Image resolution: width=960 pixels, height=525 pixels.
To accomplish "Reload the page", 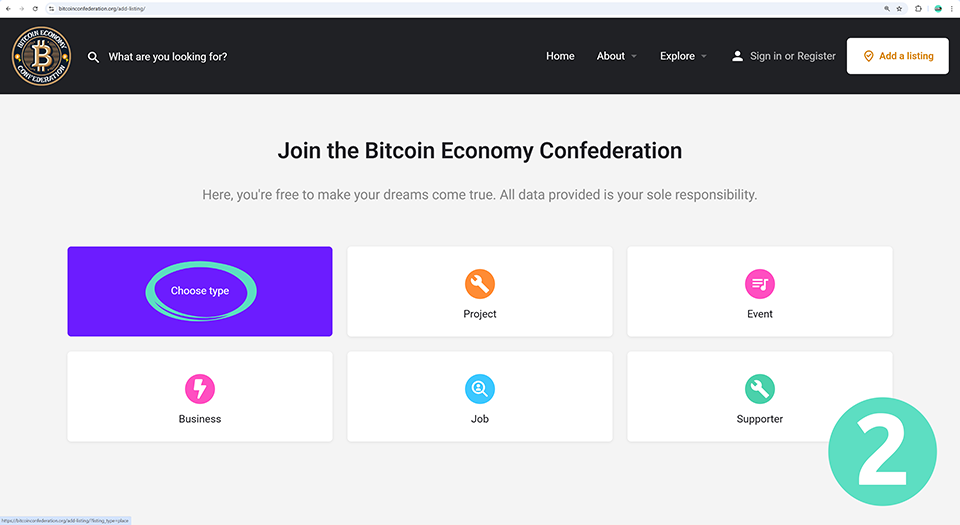I will point(35,8).
